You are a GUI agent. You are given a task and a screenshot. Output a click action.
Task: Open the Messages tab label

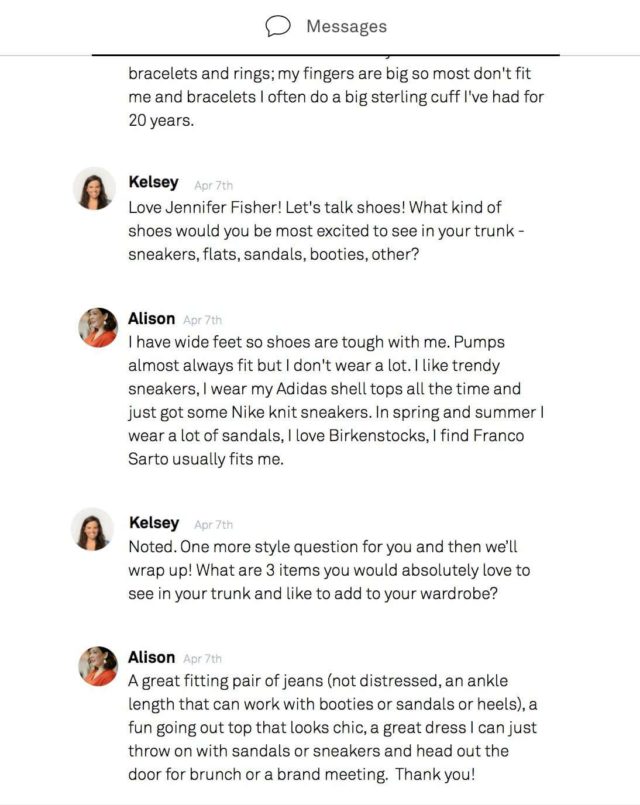click(346, 27)
